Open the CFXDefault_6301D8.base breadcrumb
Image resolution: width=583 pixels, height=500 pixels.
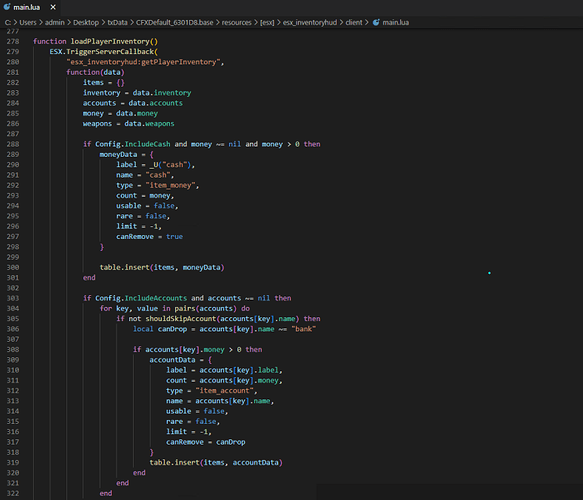click(174, 23)
